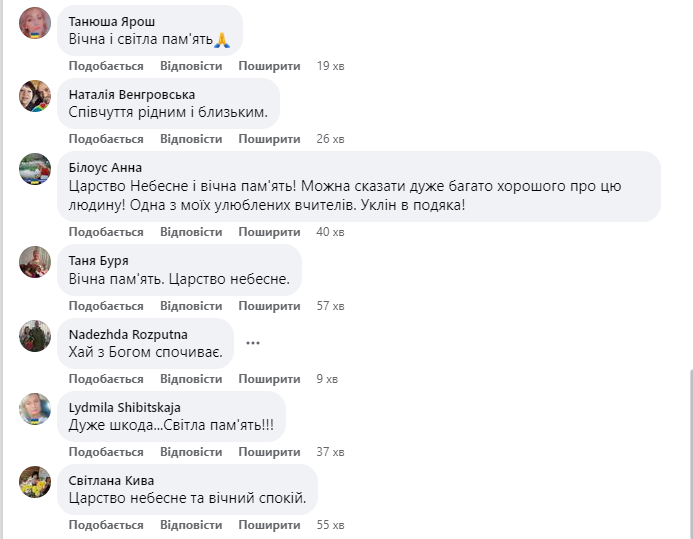This screenshot has width=693, height=539.
Task: Click the 19 хв comment timestamp
Action: tap(330, 66)
